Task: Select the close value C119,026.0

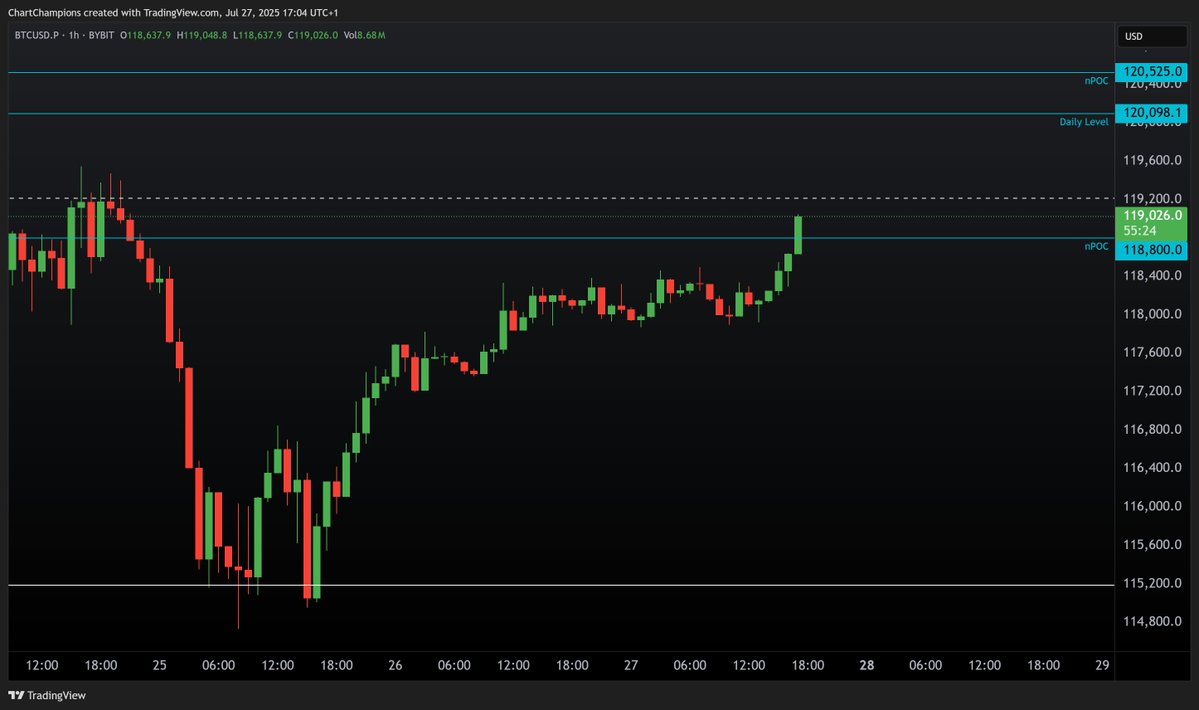Action: click(x=313, y=35)
